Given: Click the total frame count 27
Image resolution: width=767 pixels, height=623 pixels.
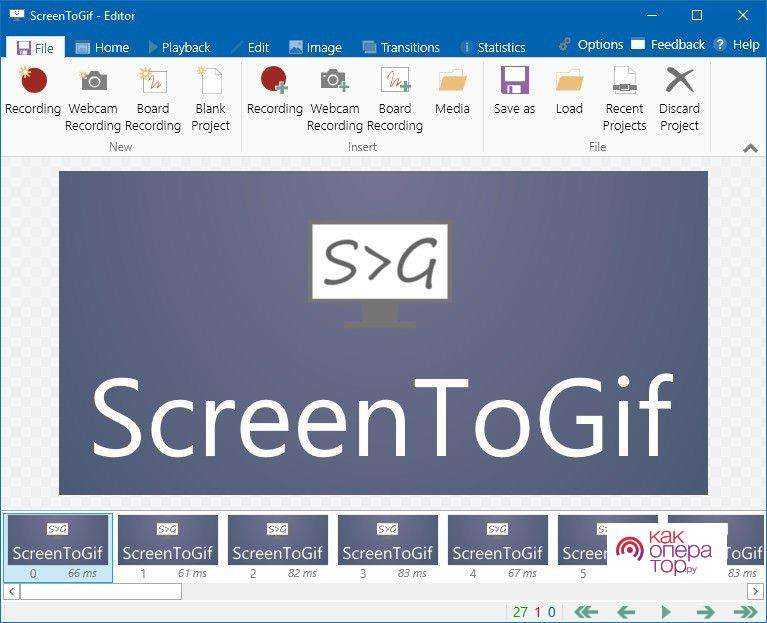Looking at the screenshot, I should point(520,612).
